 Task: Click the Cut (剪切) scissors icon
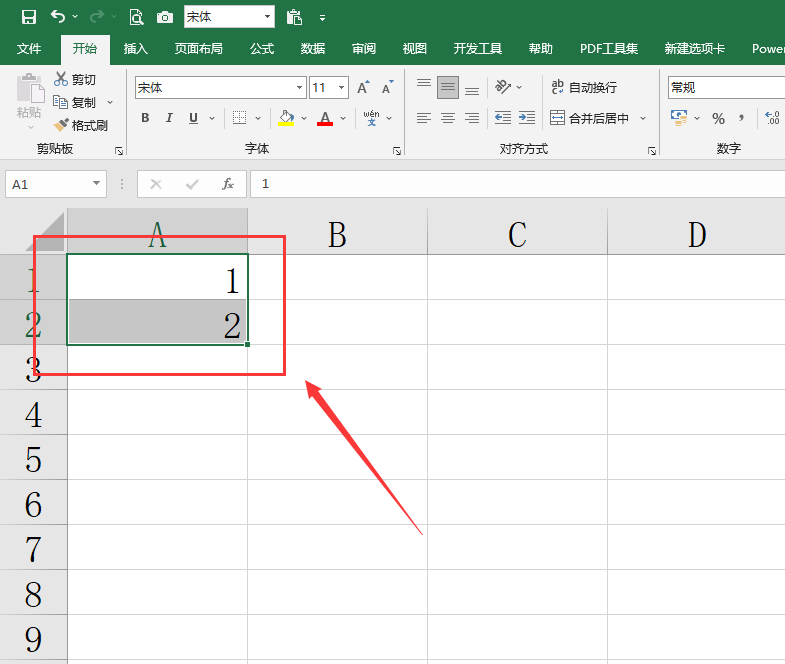(61, 79)
